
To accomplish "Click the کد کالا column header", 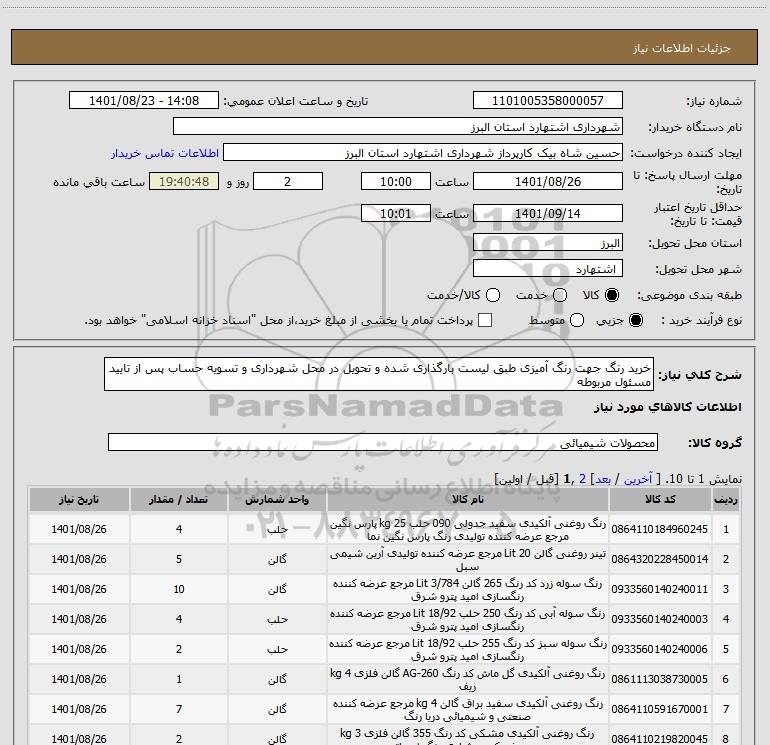I will pyautogui.click(x=660, y=499).
